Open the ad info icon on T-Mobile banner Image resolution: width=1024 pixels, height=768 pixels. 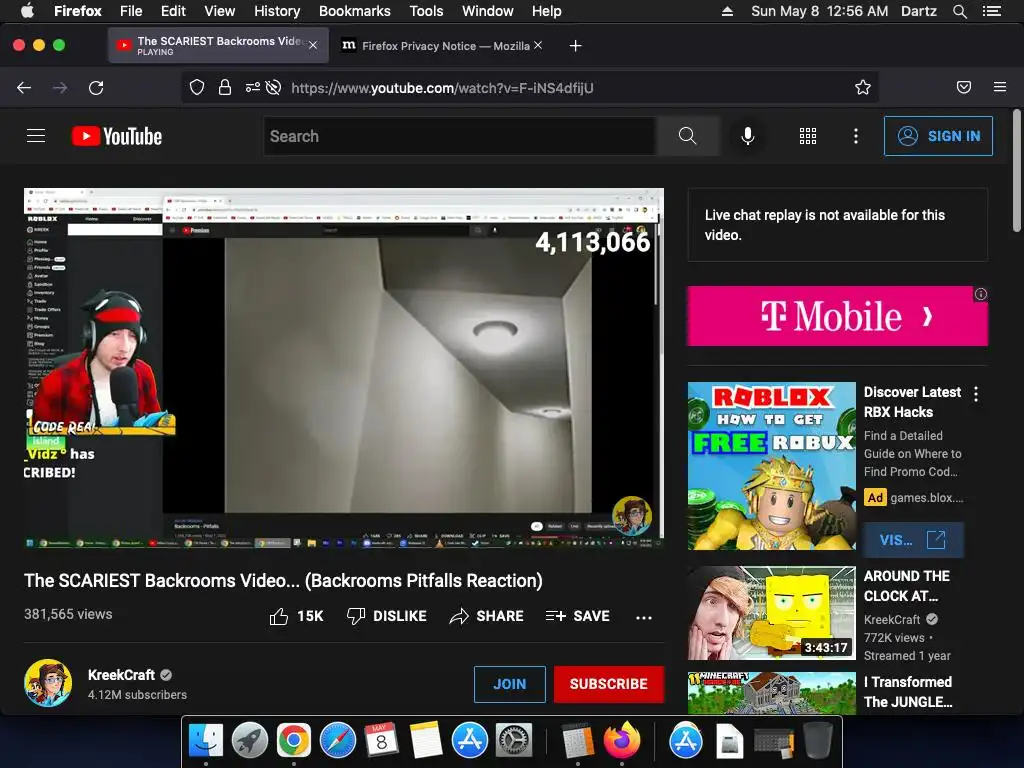pos(980,294)
